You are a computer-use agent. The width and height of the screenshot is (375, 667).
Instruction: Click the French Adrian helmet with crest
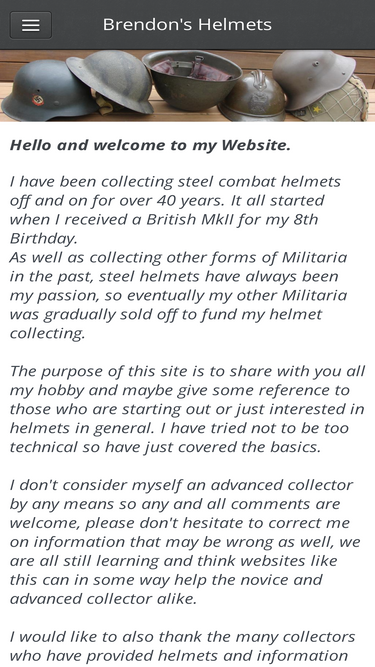point(254,97)
